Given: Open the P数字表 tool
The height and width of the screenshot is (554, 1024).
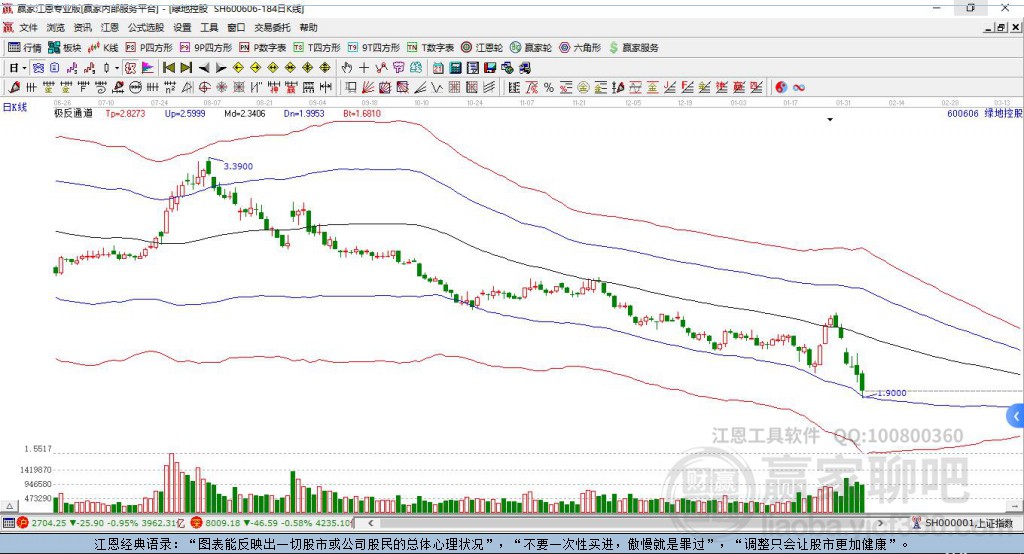Looking at the screenshot, I should pyautogui.click(x=263, y=48).
